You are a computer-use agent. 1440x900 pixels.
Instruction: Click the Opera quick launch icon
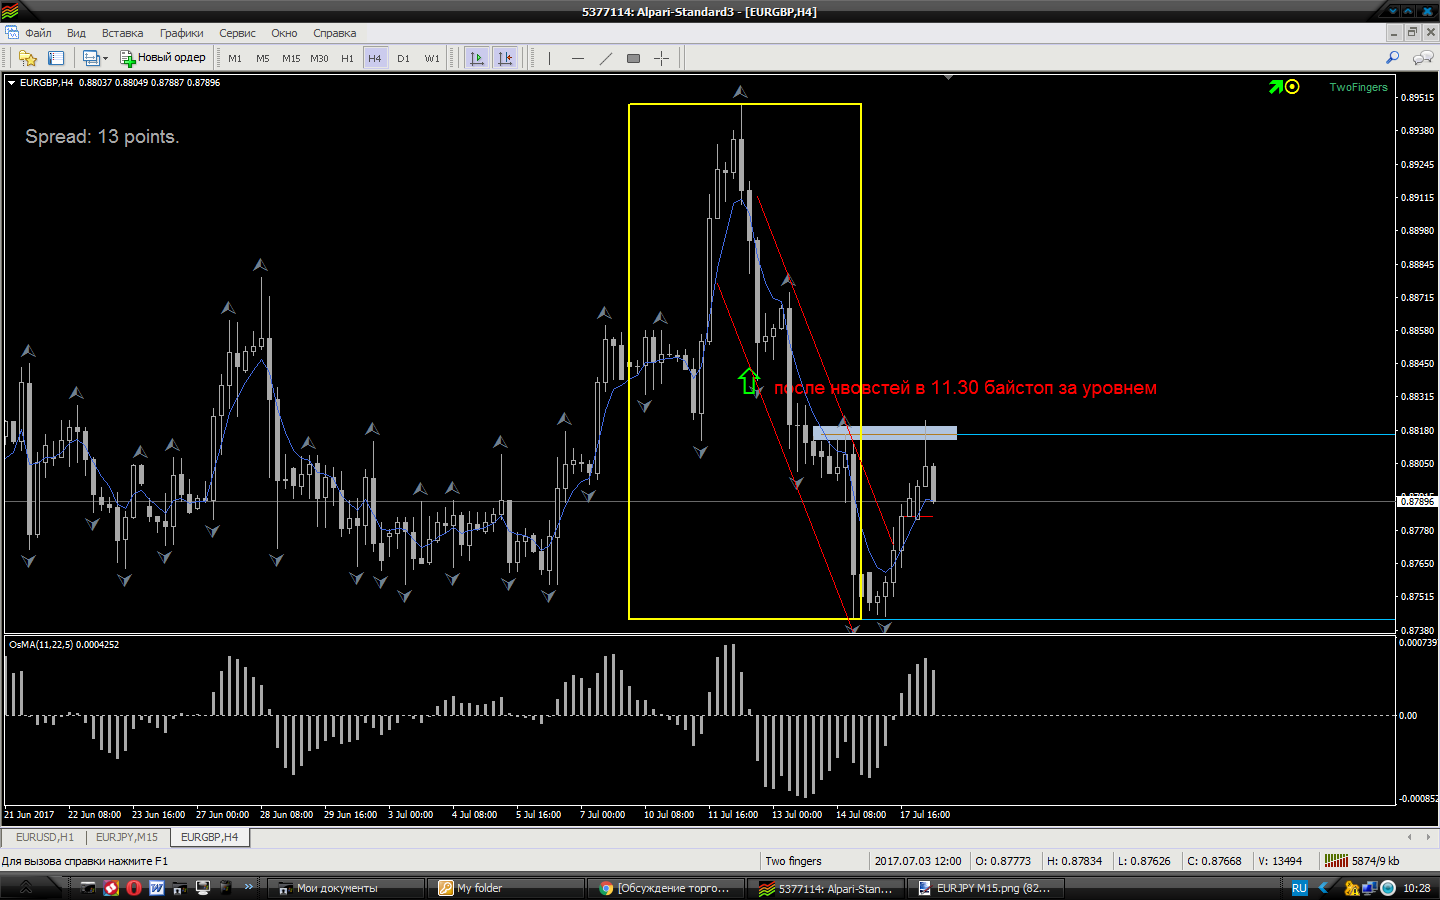(134, 888)
